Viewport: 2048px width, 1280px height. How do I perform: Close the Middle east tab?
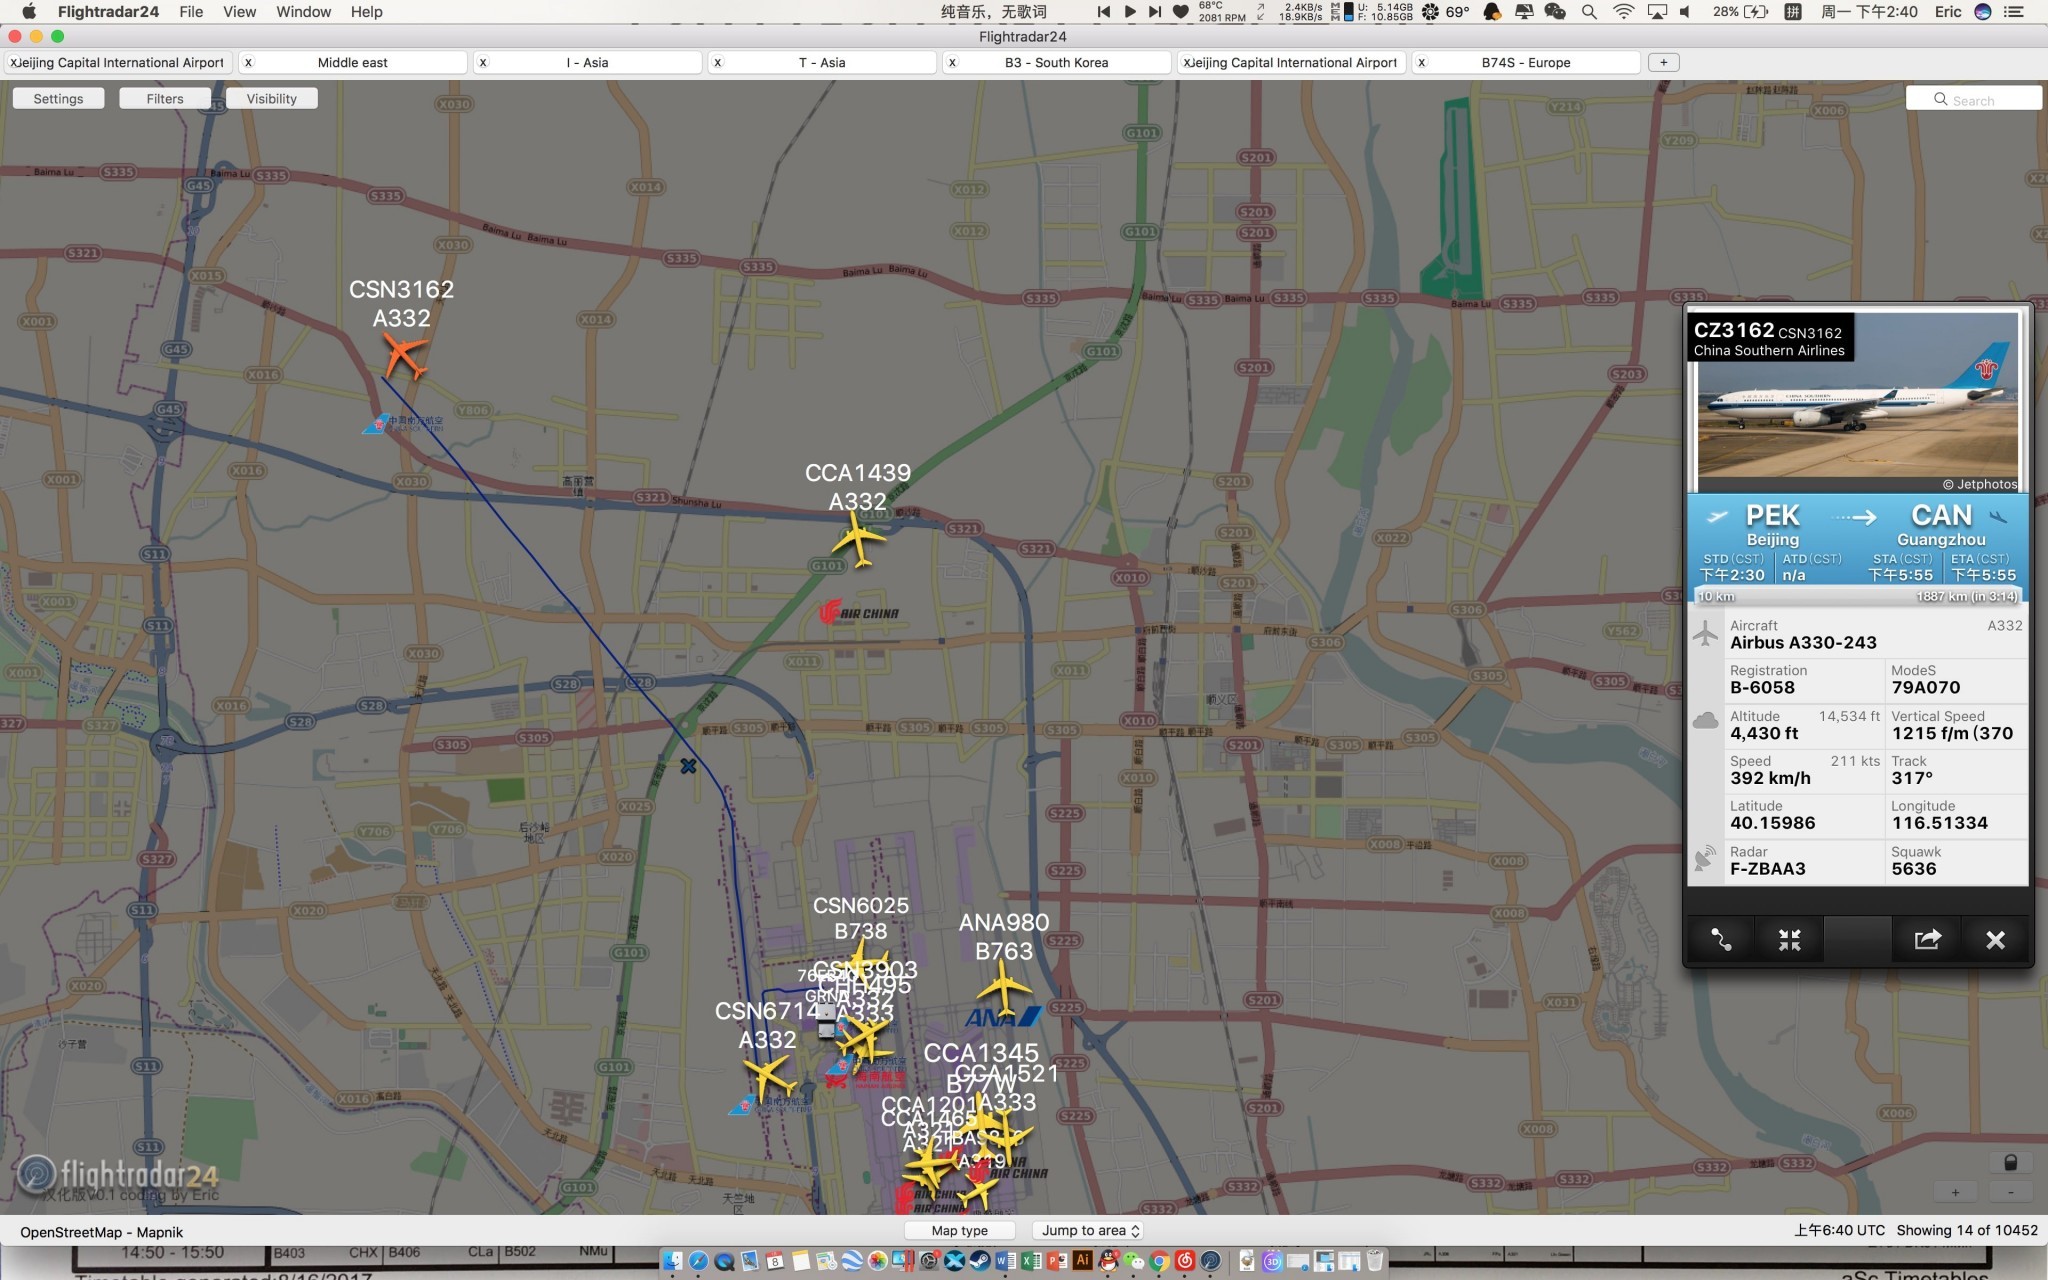[249, 62]
